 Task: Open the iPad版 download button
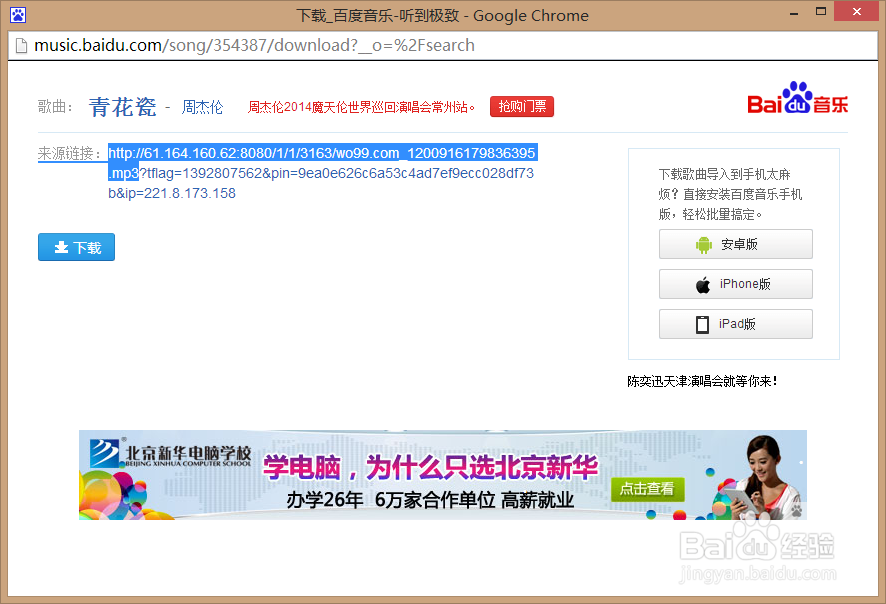pos(736,324)
